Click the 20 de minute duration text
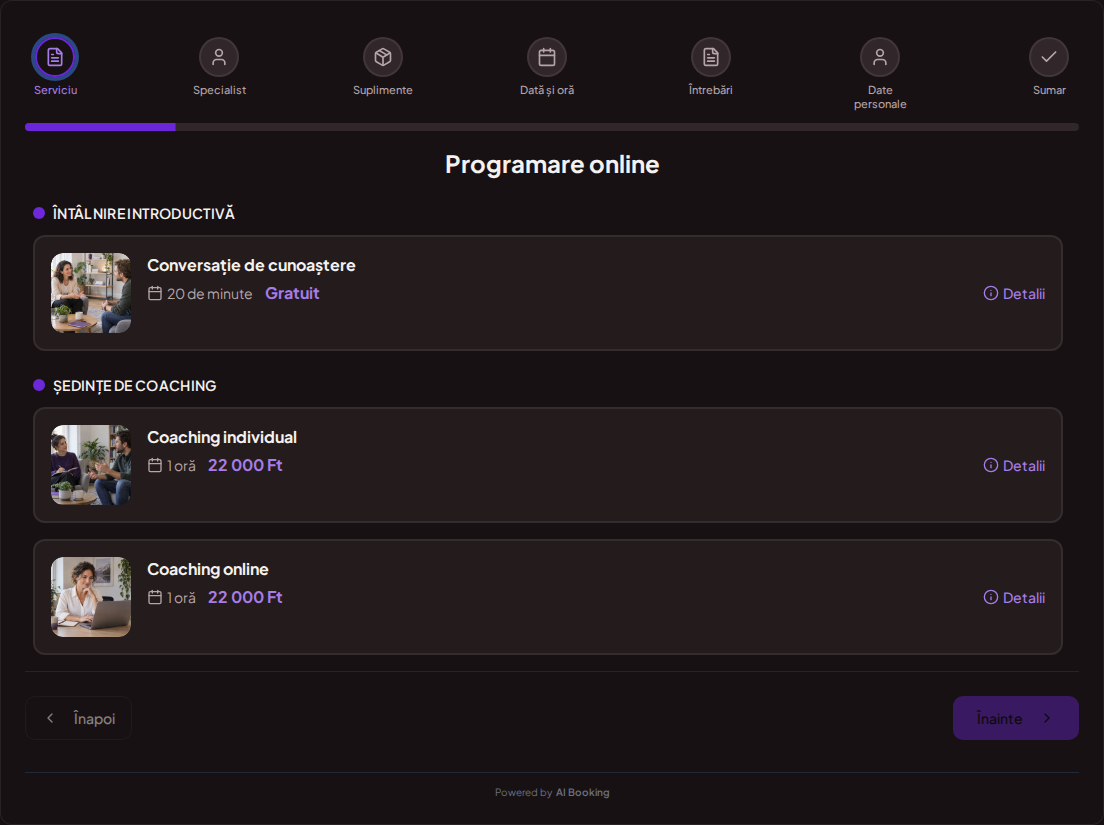This screenshot has height=825, width=1104. [209, 294]
